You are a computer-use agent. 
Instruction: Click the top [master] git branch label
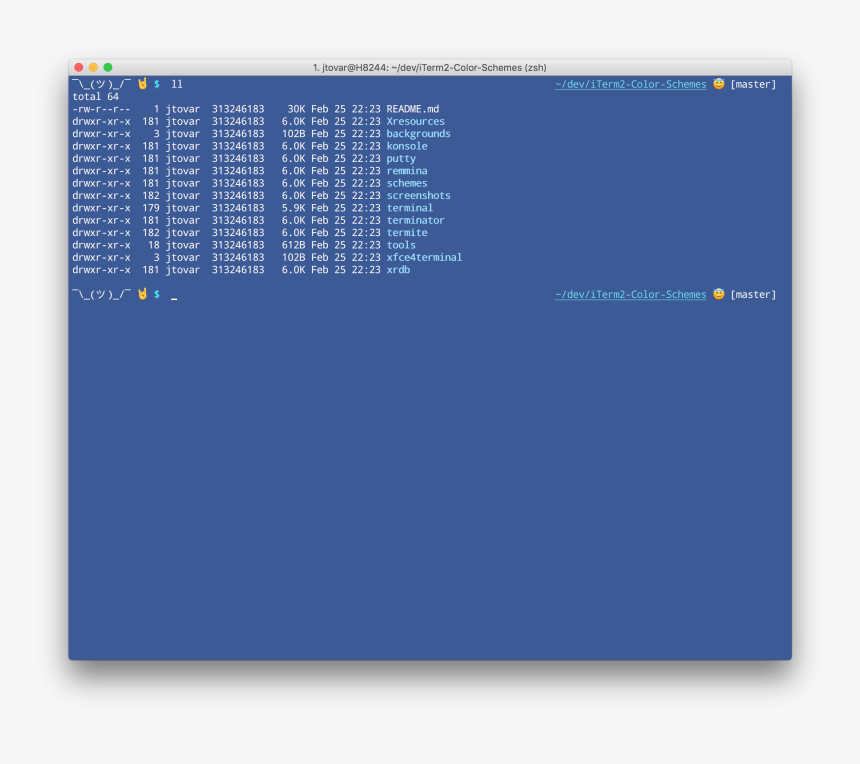(753, 84)
